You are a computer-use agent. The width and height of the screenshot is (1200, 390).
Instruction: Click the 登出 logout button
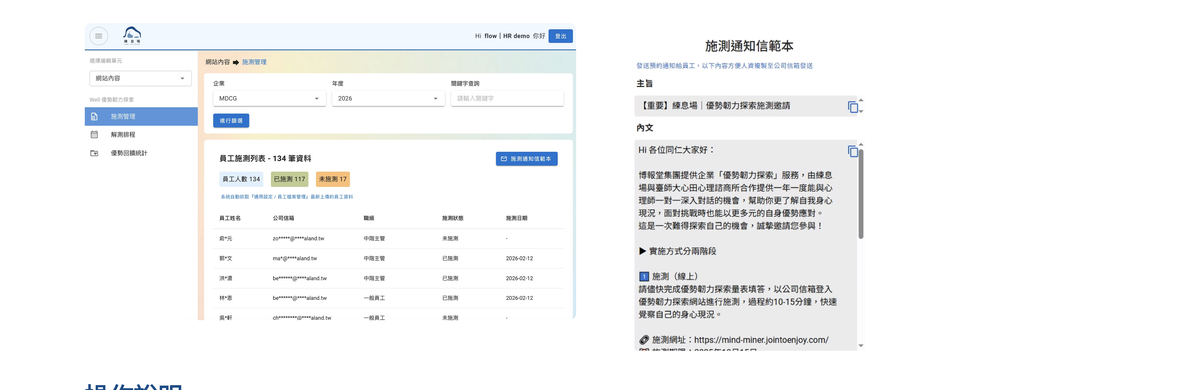(x=560, y=36)
